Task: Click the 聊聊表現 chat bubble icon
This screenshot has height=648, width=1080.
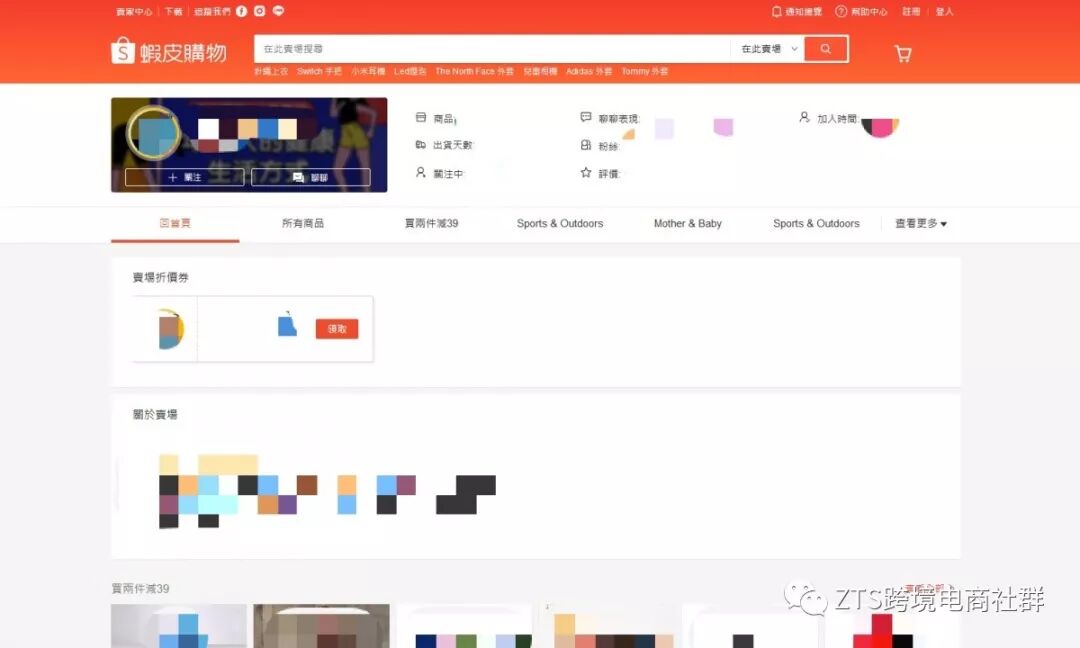Action: [x=585, y=117]
